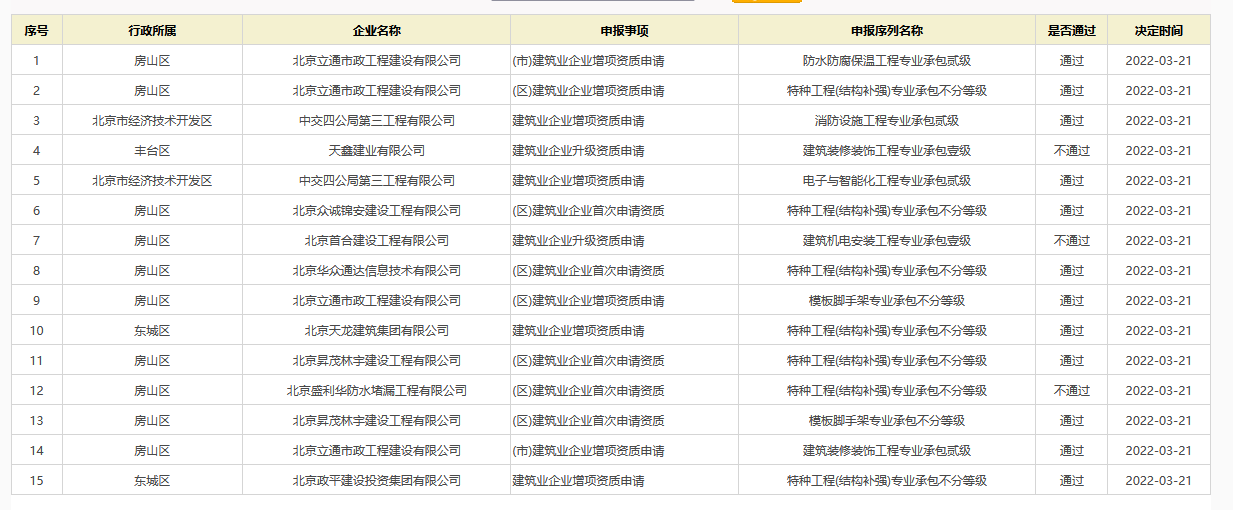This screenshot has height=510, width=1233.
Task: Click date 2022-03-21 in row 8
Action: (x=1159, y=271)
